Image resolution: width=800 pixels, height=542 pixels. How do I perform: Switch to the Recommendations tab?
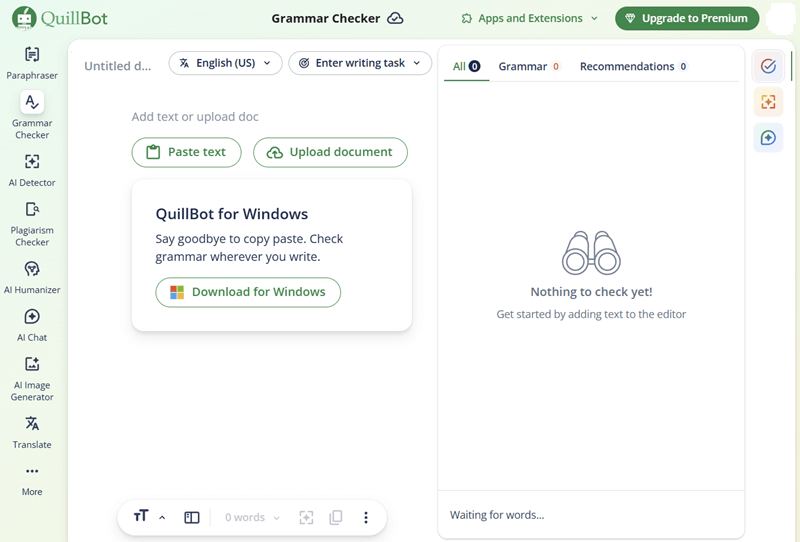[633, 66]
